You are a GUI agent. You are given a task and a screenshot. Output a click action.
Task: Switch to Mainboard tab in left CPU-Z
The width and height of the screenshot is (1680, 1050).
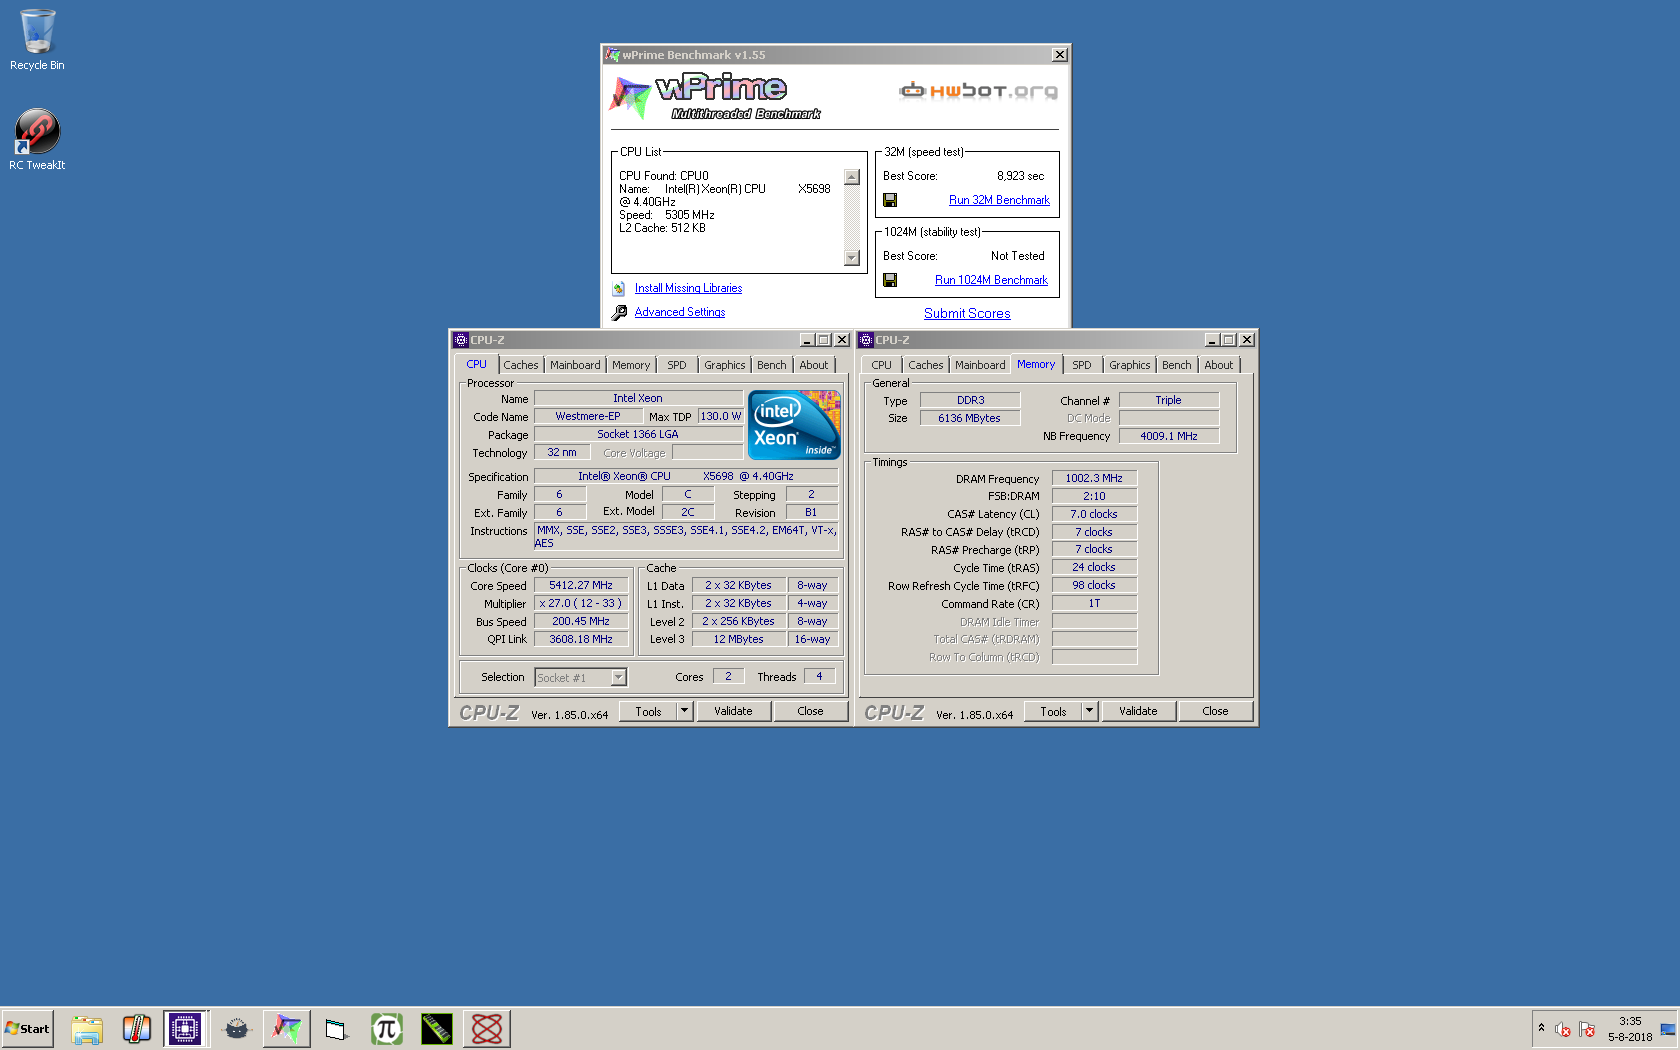click(575, 365)
